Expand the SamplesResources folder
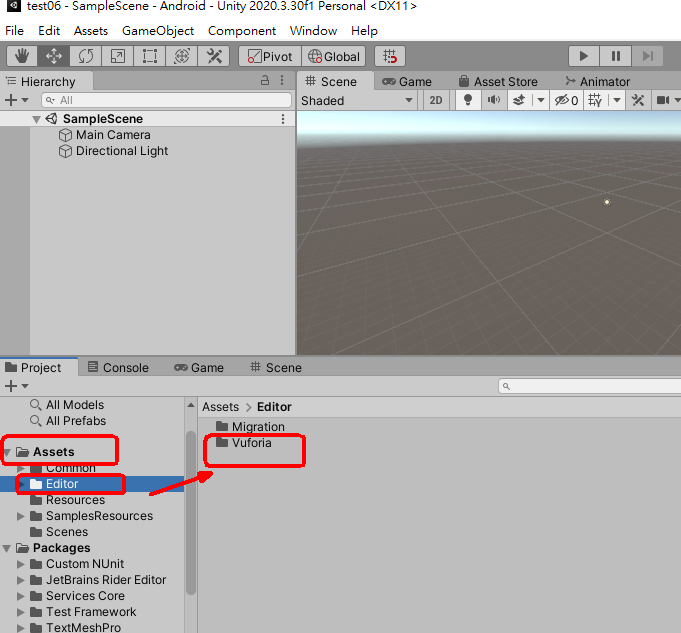Image resolution: width=681 pixels, height=633 pixels. point(20,516)
